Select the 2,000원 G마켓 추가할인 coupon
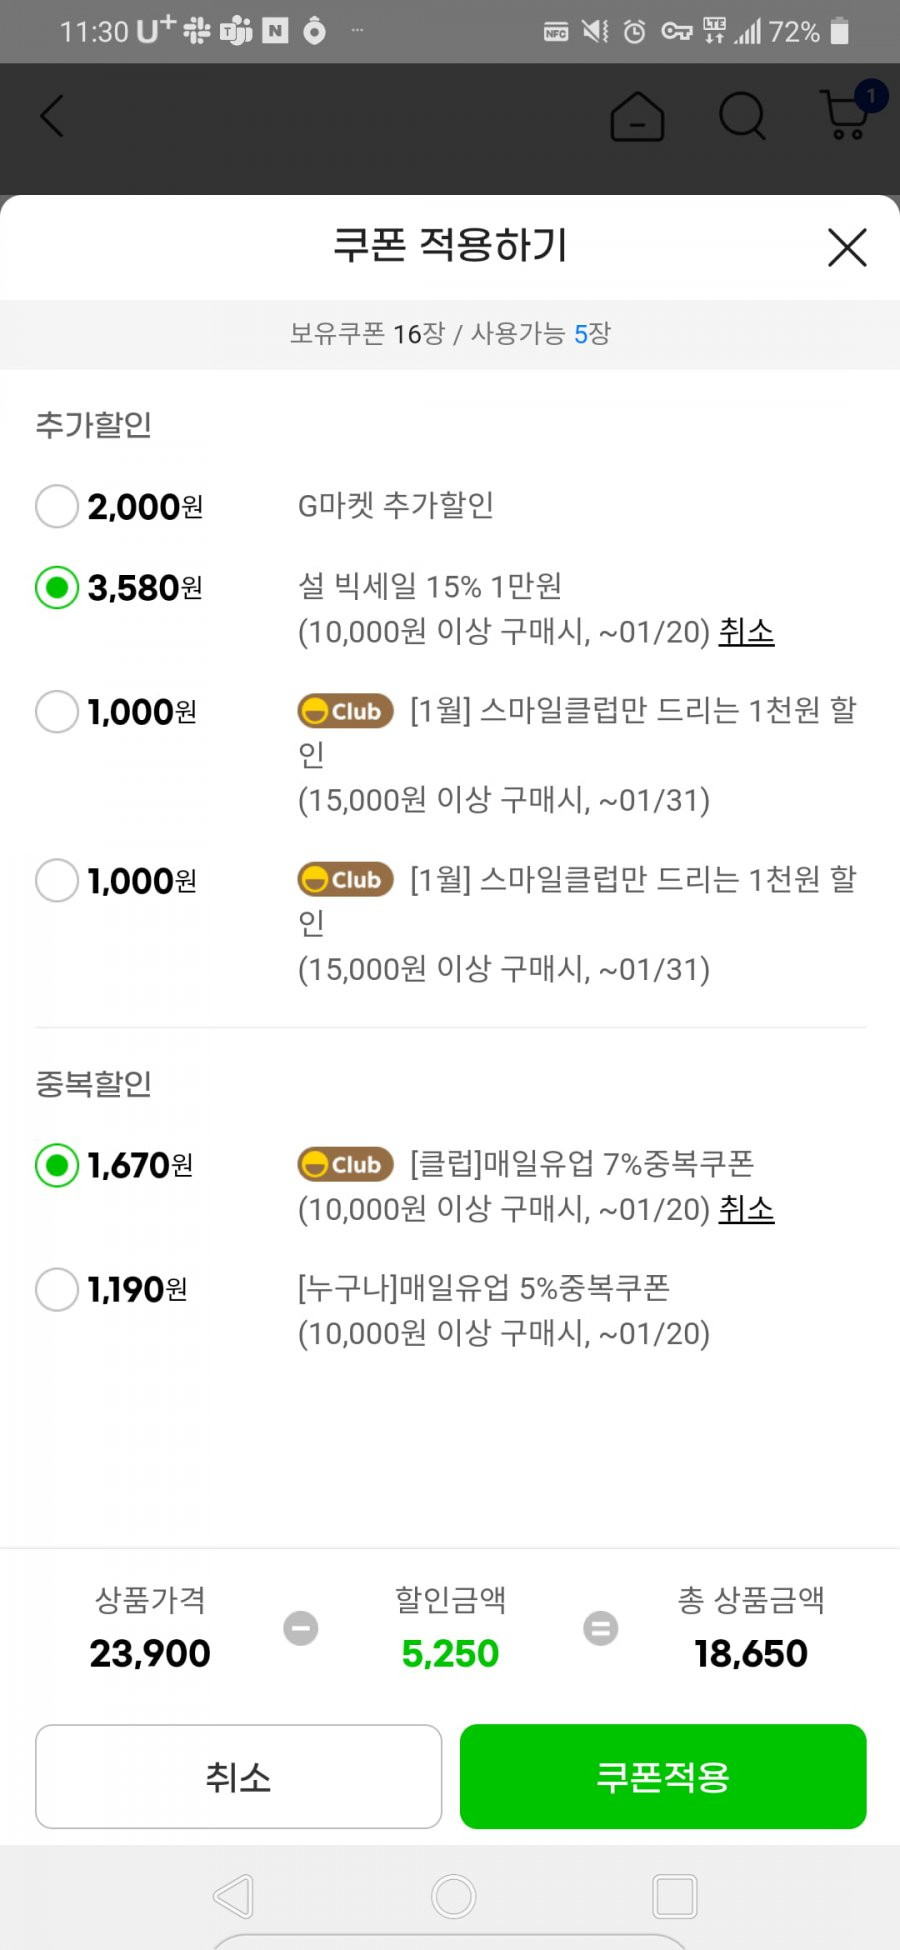Image resolution: width=900 pixels, height=1950 pixels. pyautogui.click(x=57, y=506)
